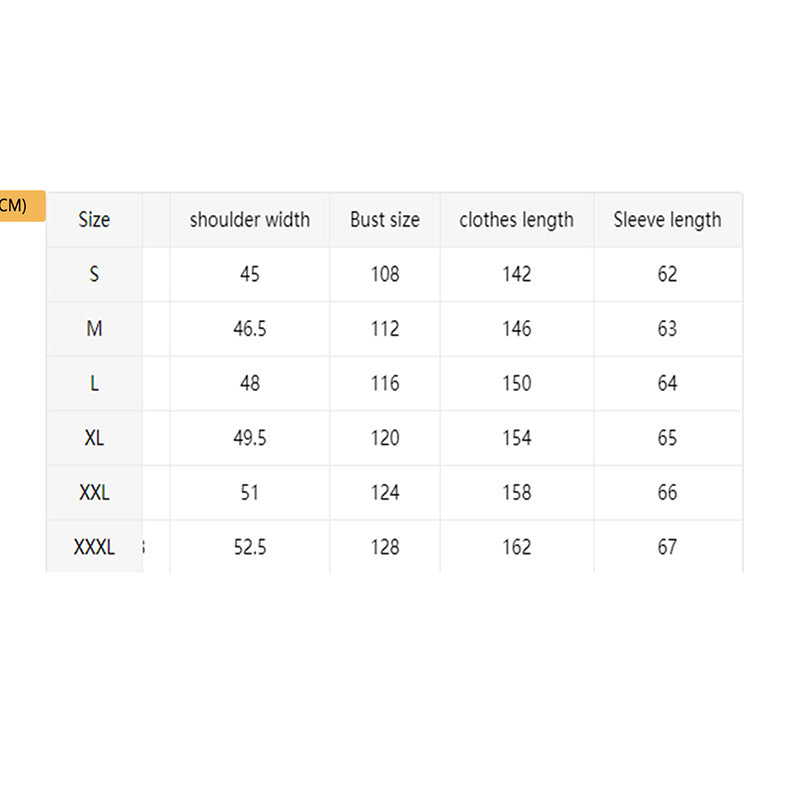Click bust size value 108
800x800 pixels.
click(385, 274)
